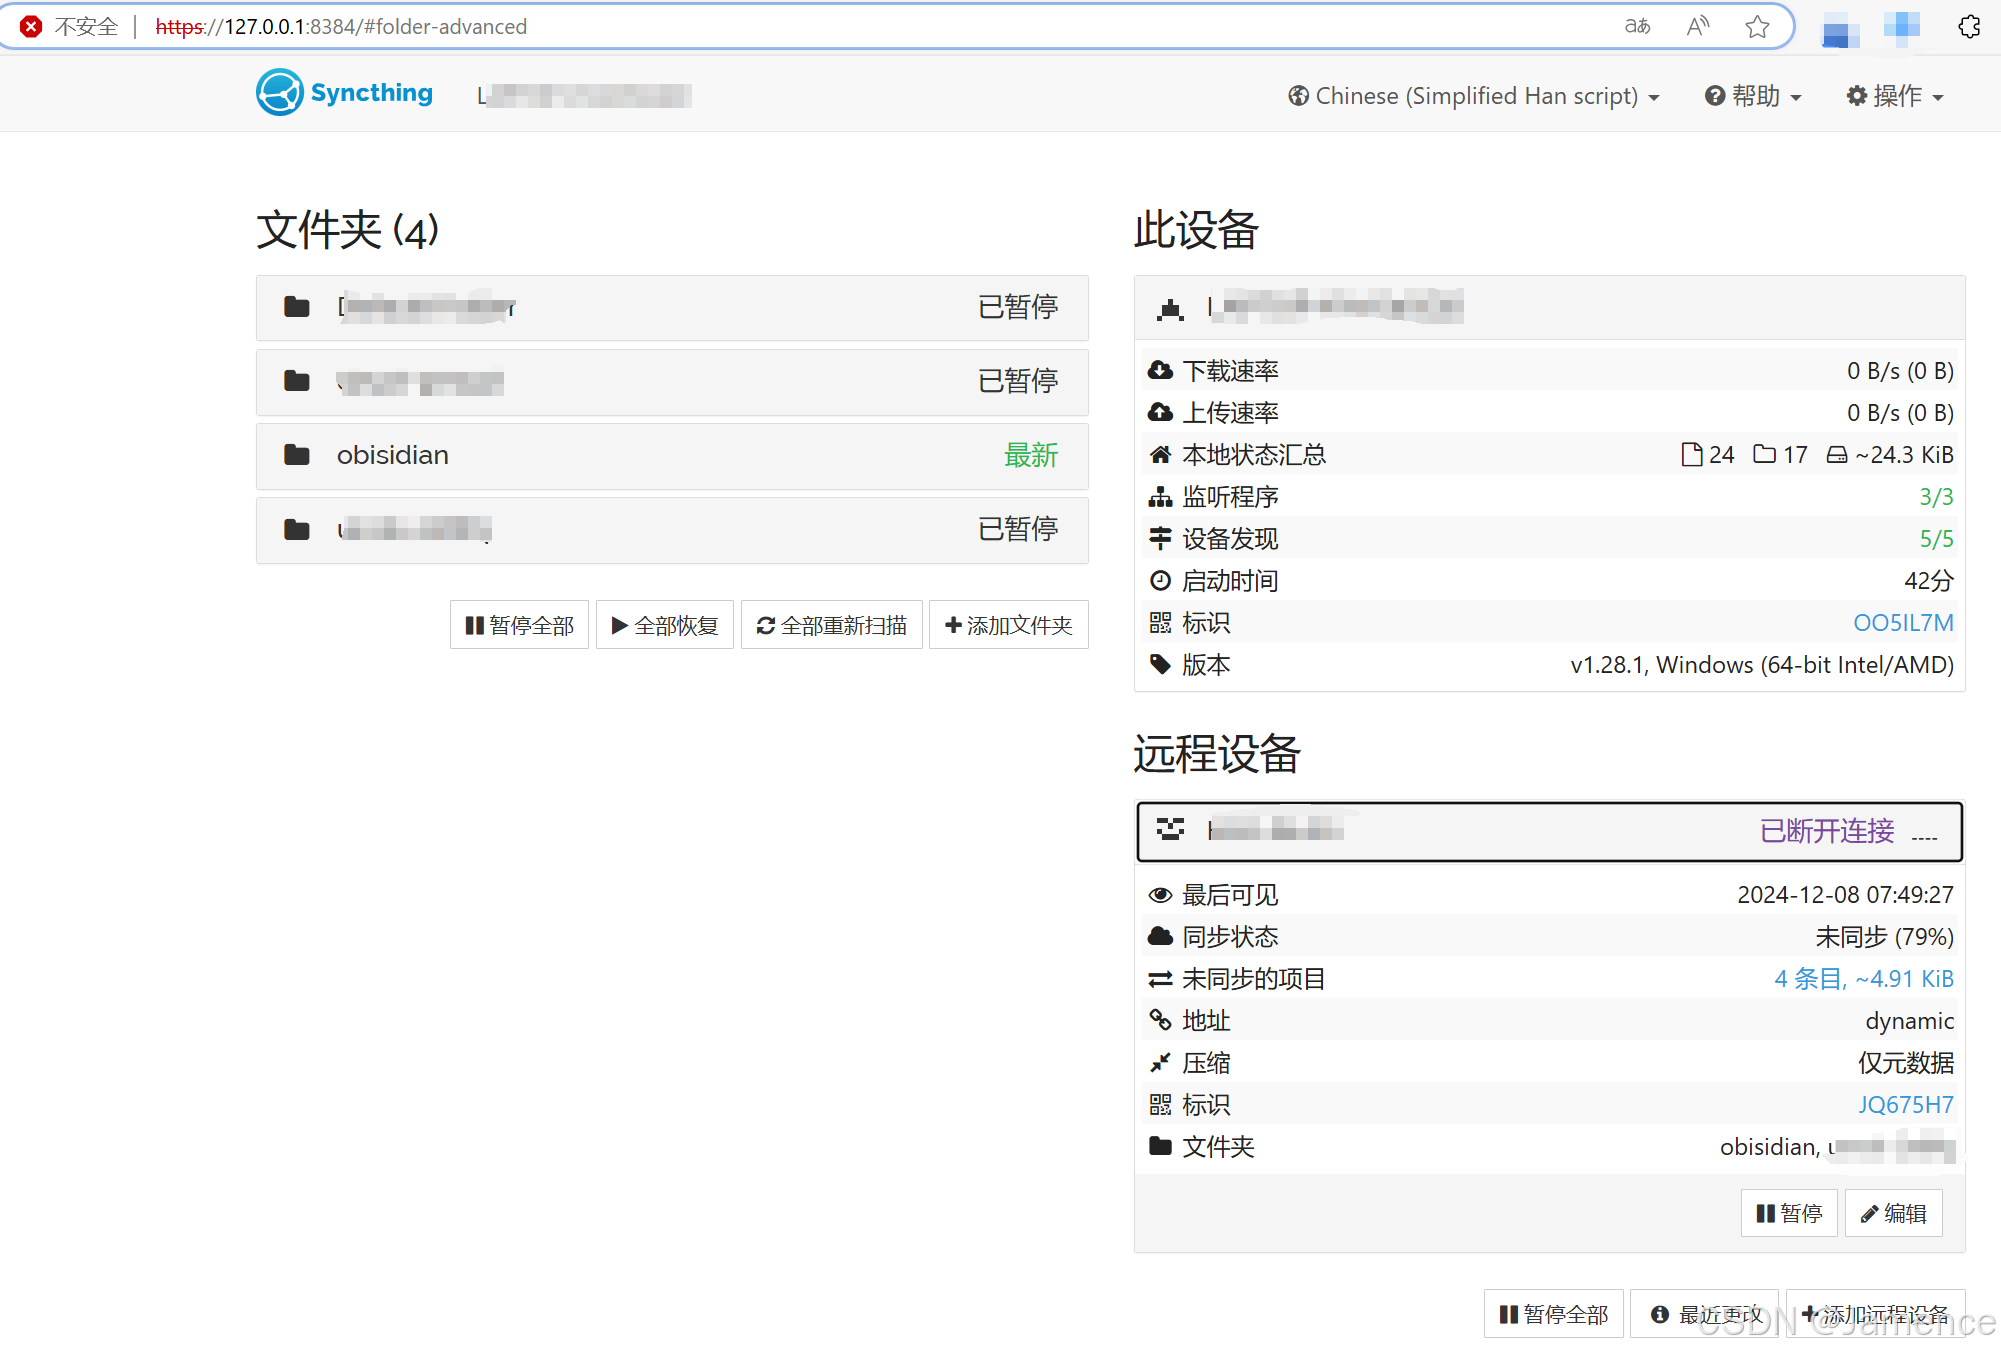Pause the remote device with 暂停 button

point(1789,1213)
